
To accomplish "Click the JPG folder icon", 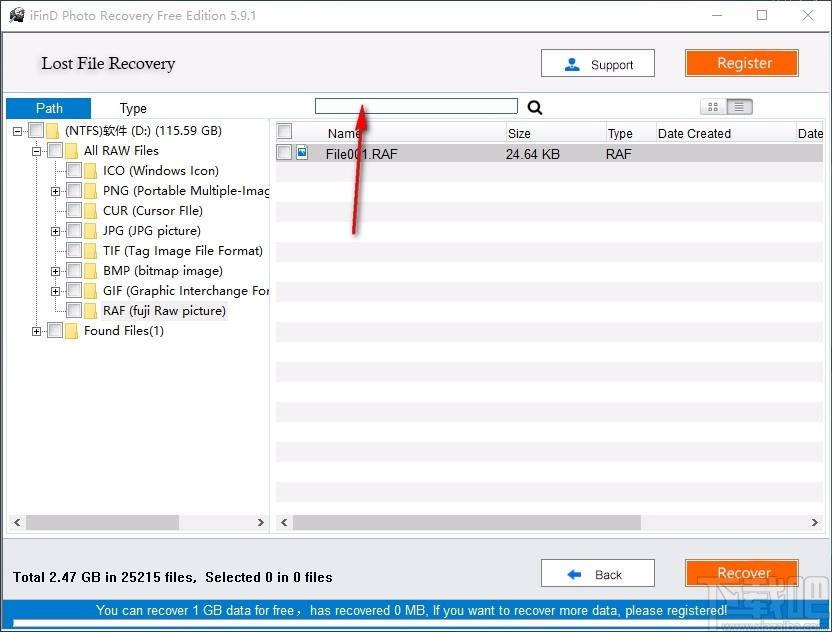I will (91, 231).
